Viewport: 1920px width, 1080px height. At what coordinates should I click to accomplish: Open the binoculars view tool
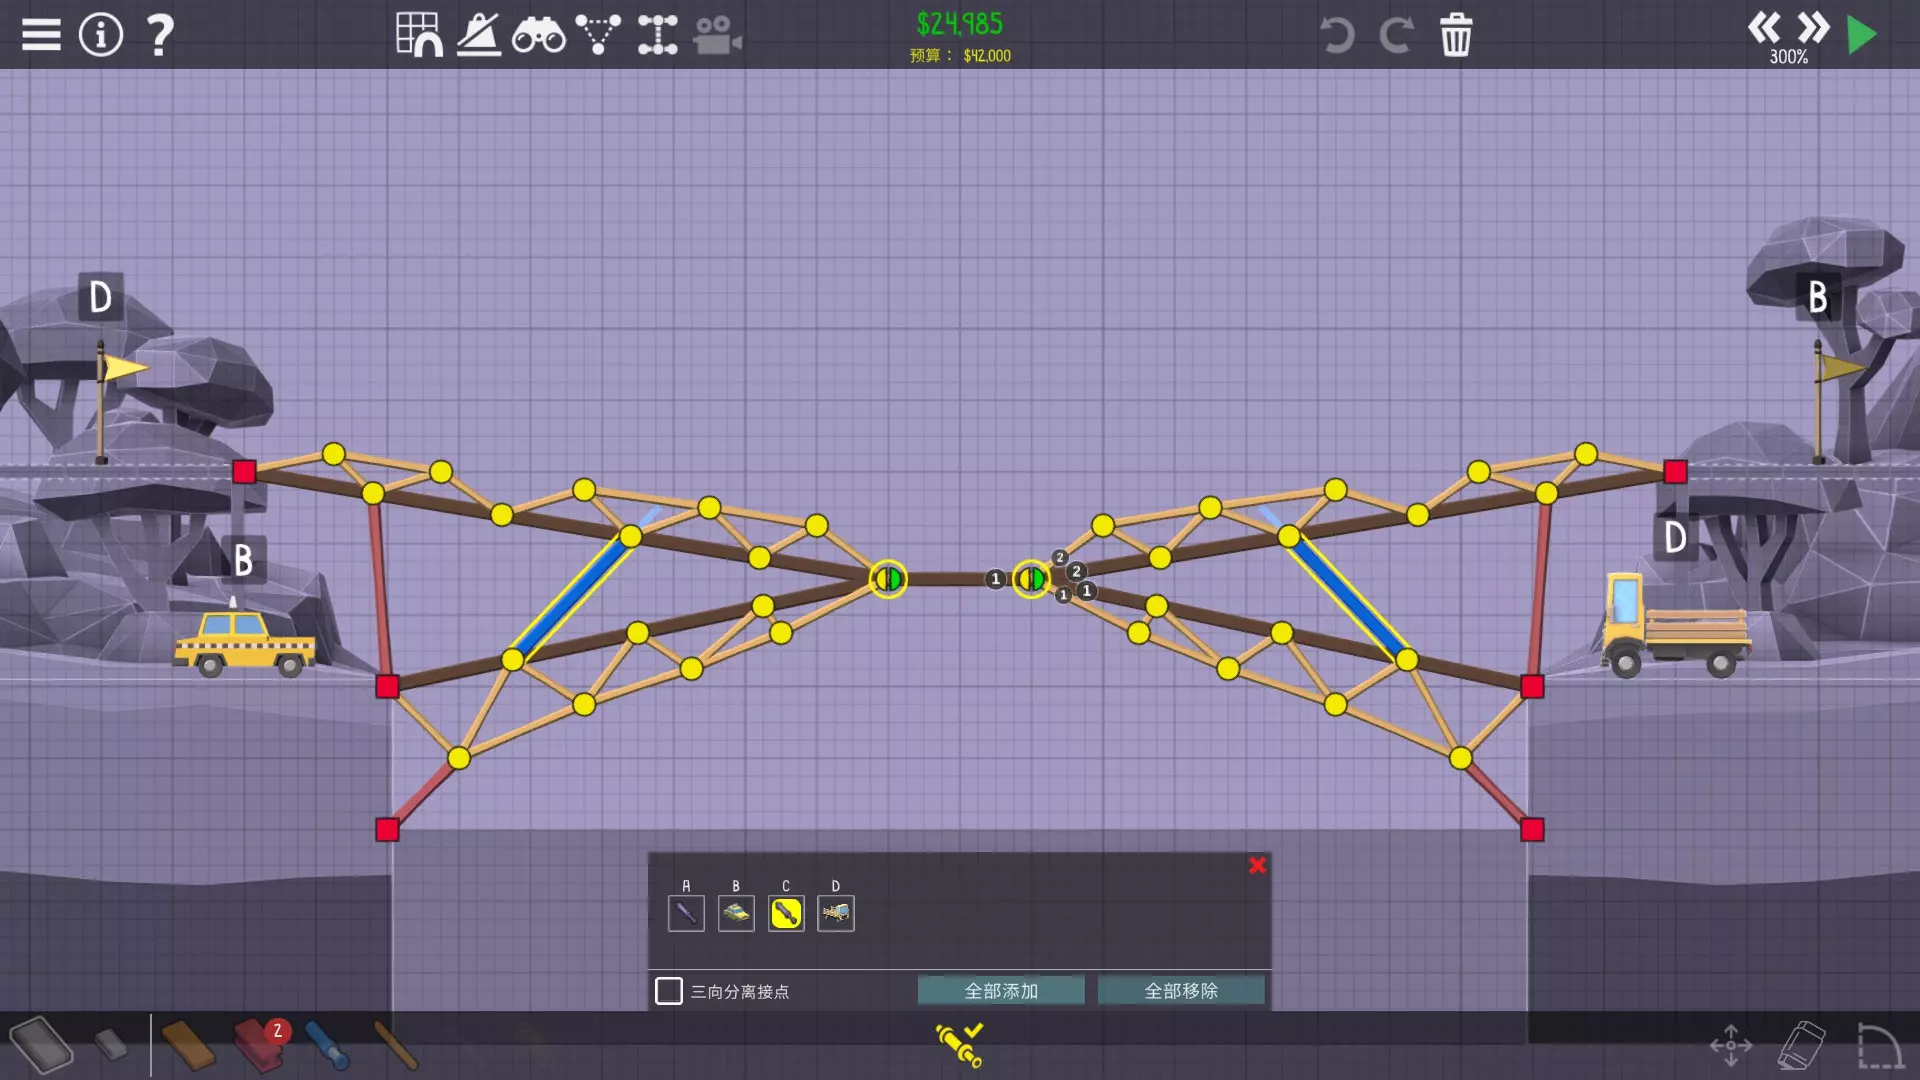point(538,35)
